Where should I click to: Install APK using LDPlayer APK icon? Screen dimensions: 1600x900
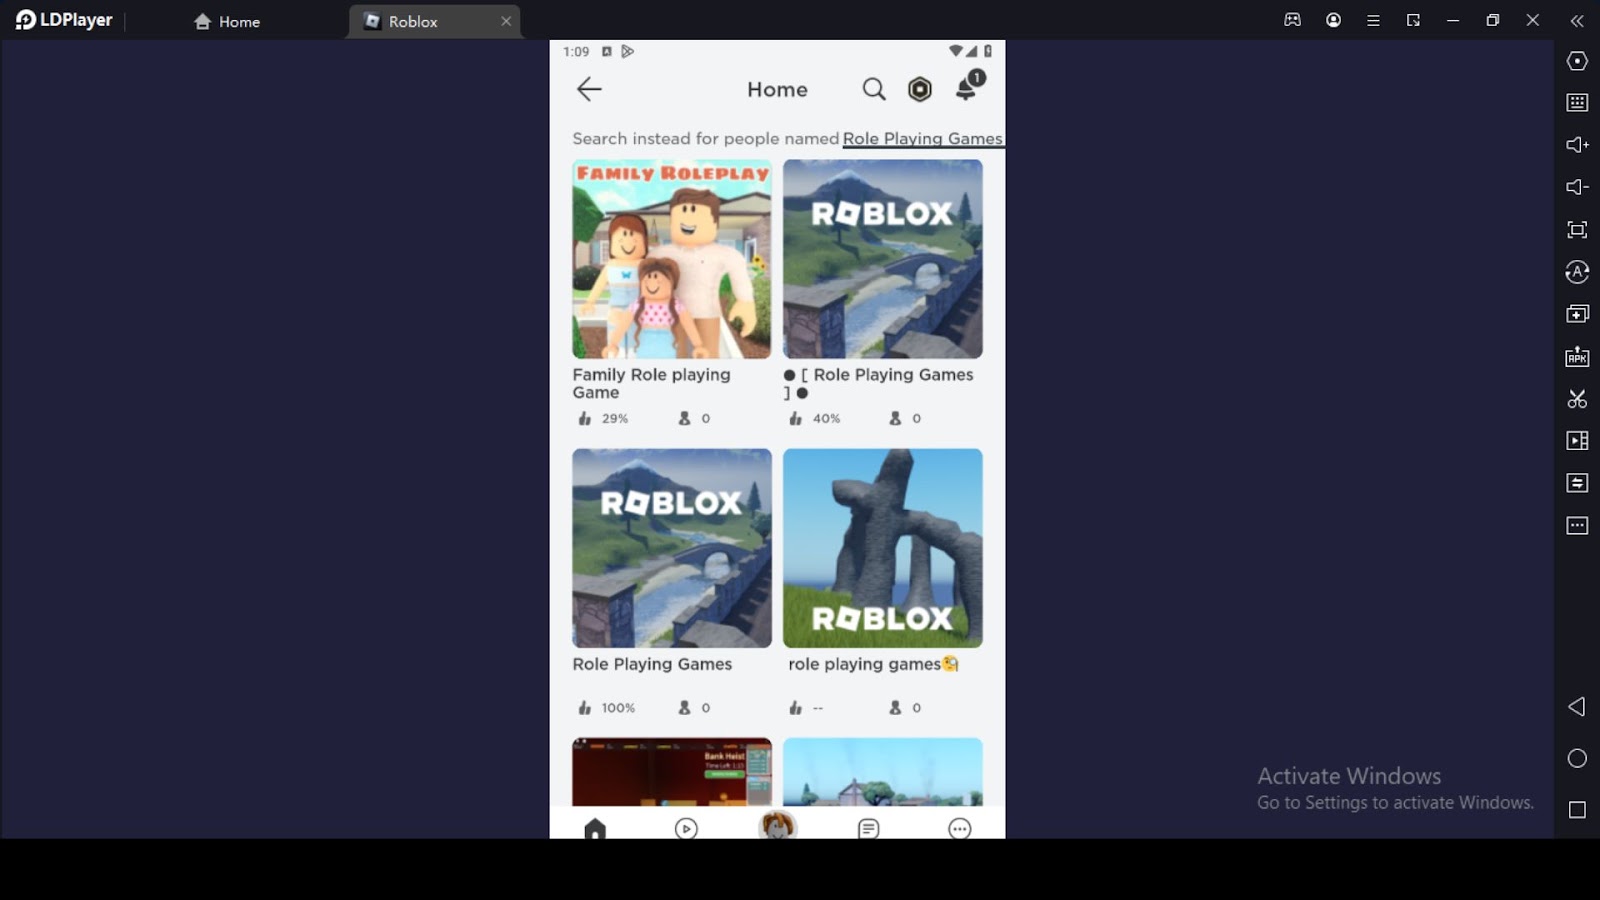point(1577,356)
